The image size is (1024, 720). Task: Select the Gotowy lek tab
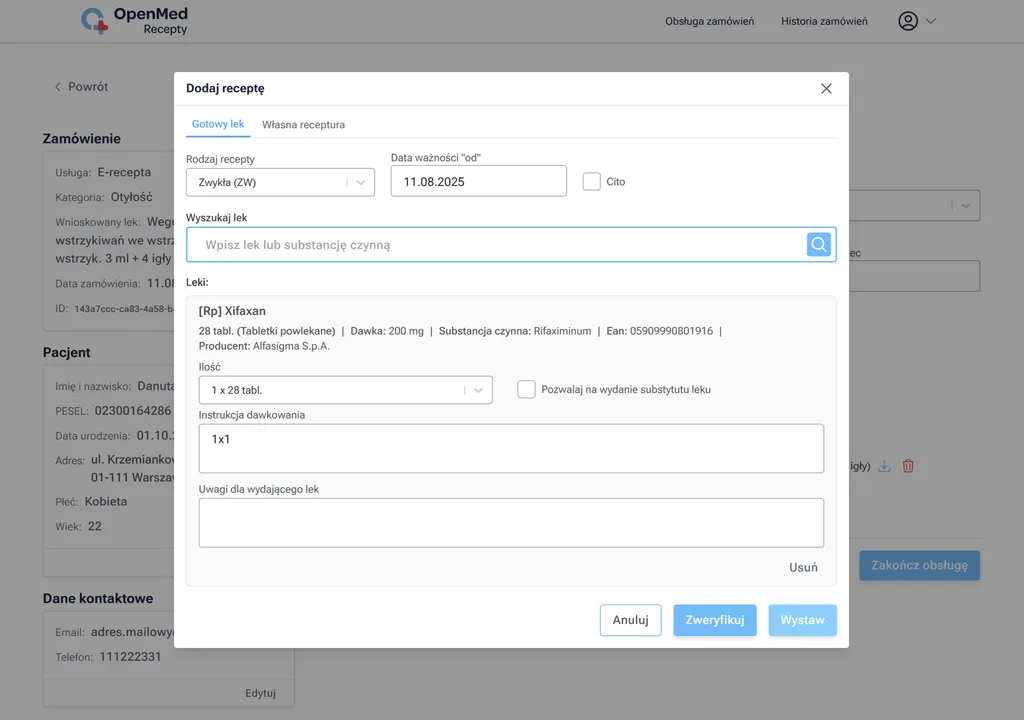pyautogui.click(x=218, y=125)
